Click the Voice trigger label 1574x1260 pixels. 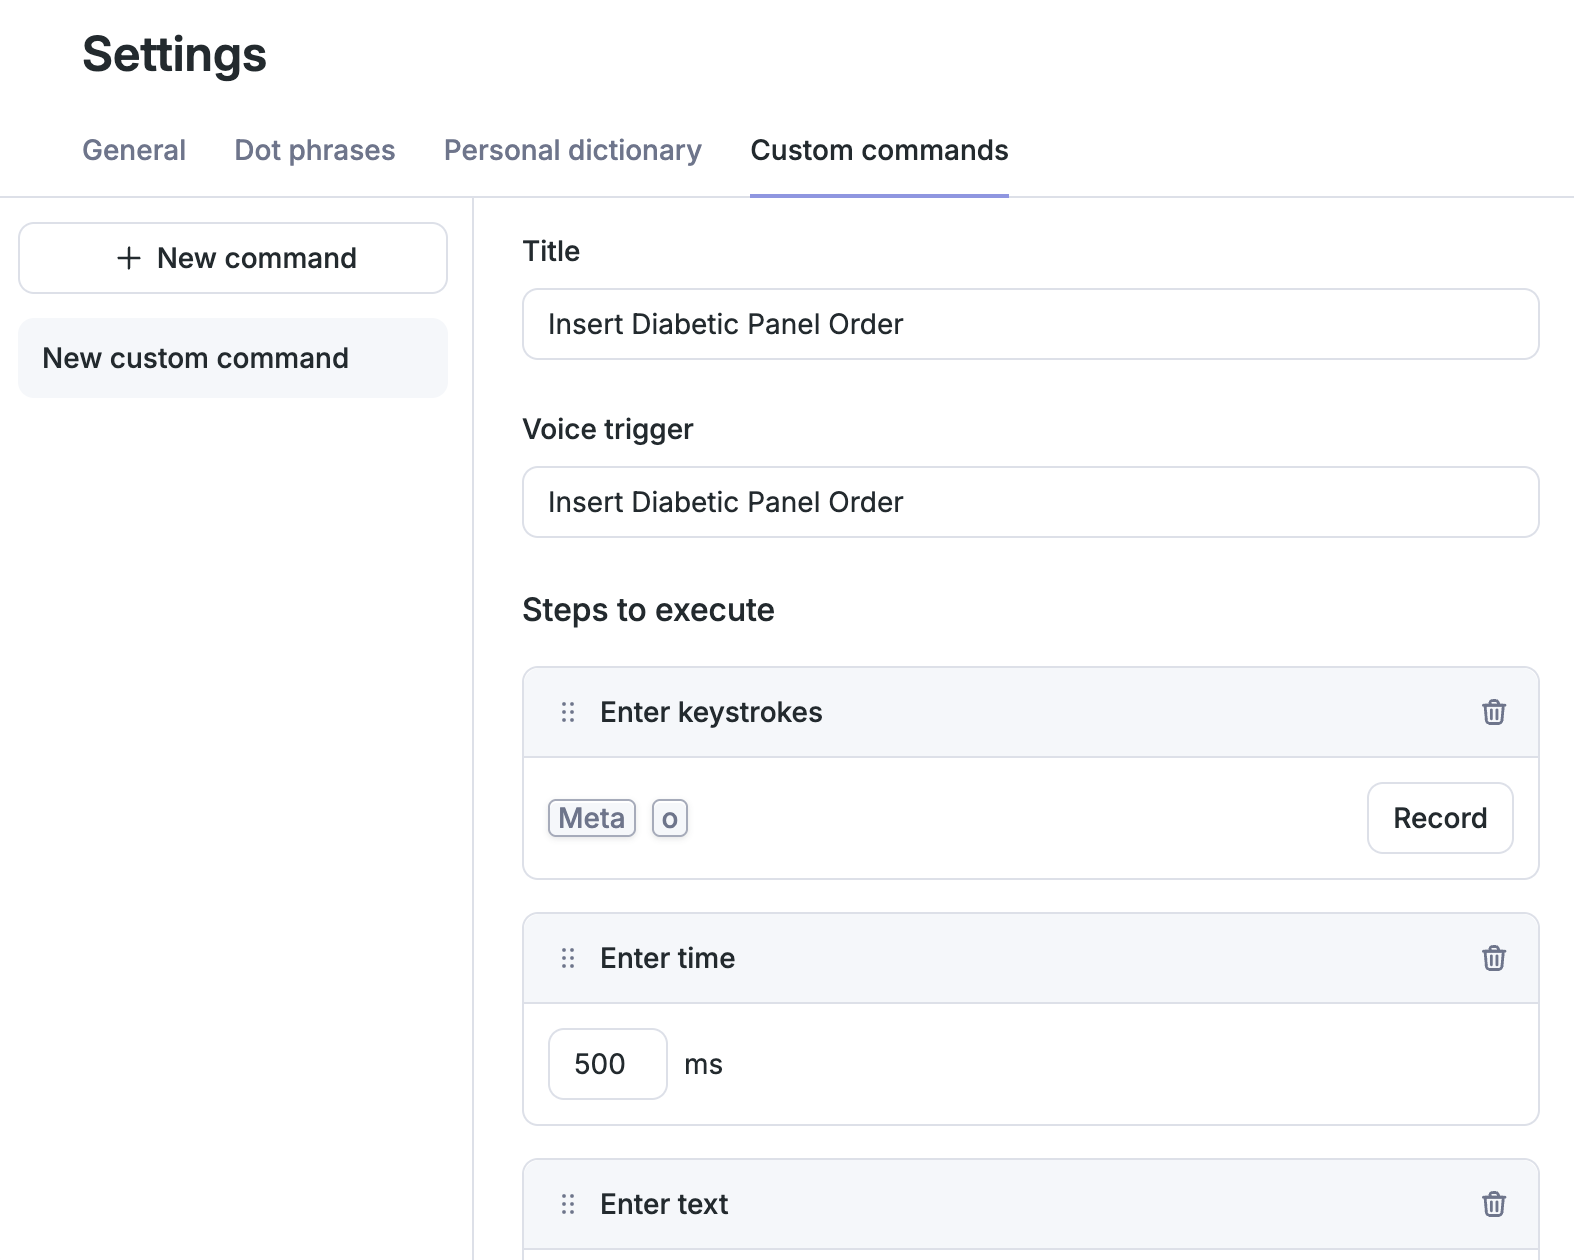[x=608, y=429]
